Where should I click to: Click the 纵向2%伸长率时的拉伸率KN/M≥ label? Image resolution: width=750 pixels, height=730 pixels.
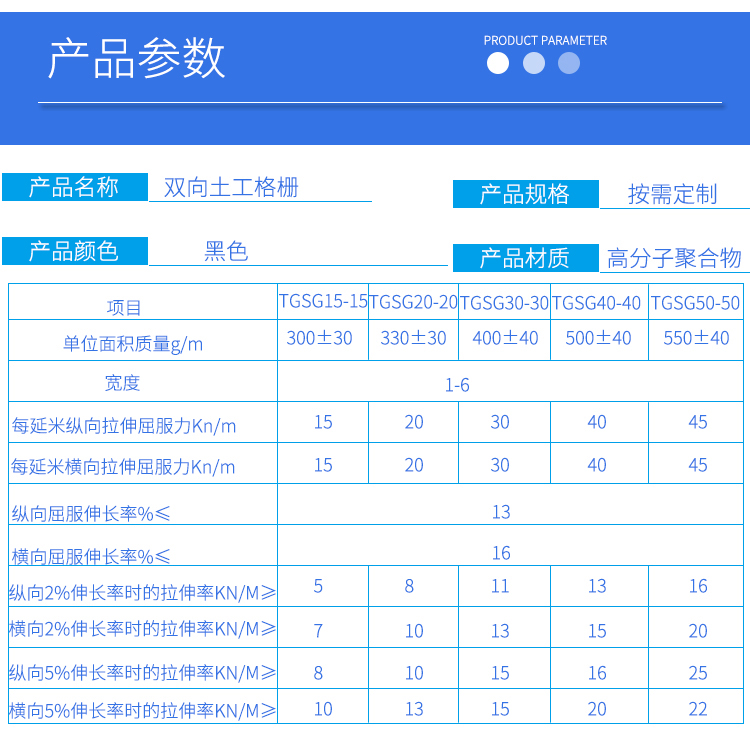tap(143, 593)
